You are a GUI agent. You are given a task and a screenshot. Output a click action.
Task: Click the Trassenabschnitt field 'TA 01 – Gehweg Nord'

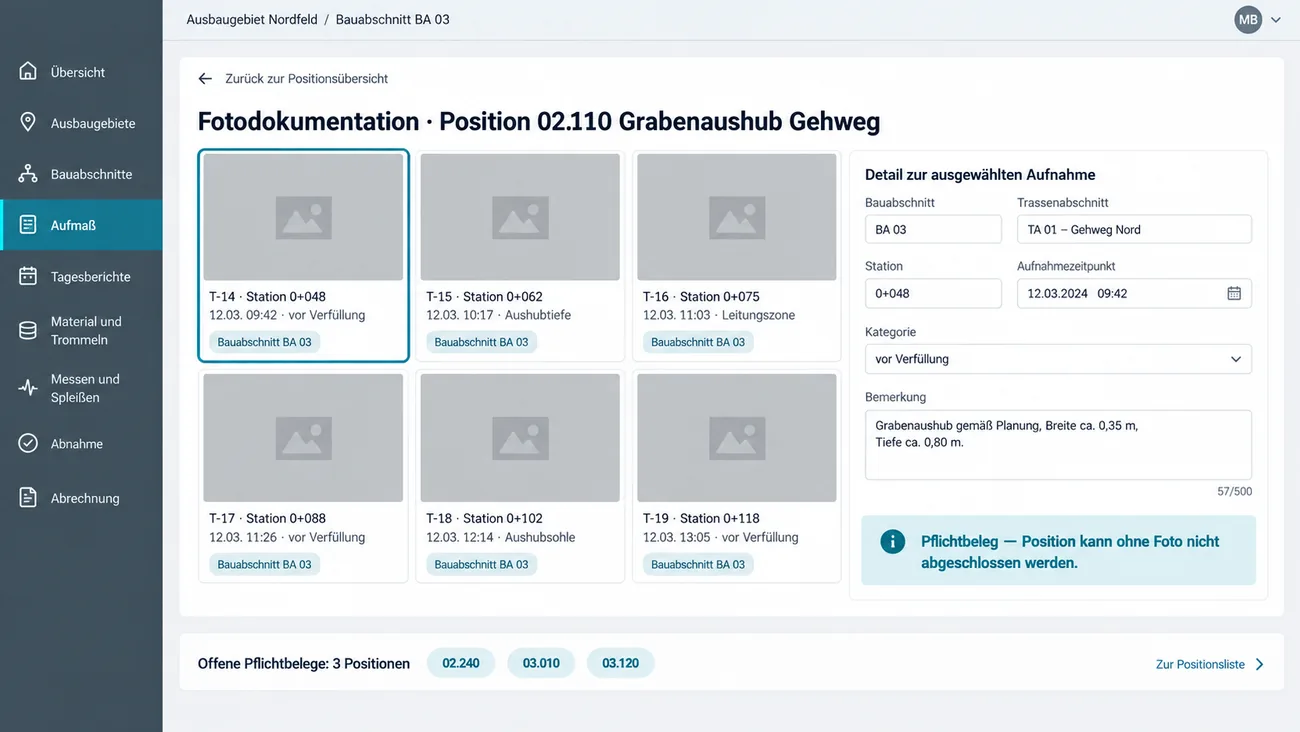coord(1134,229)
